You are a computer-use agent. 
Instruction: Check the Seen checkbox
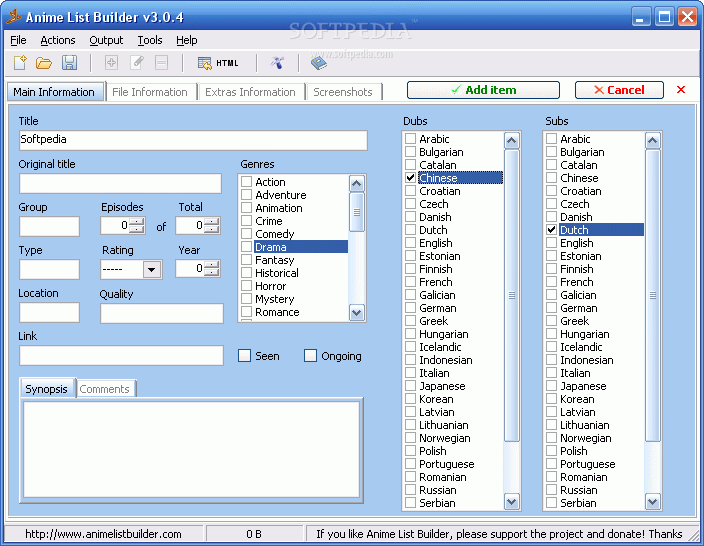tap(244, 356)
